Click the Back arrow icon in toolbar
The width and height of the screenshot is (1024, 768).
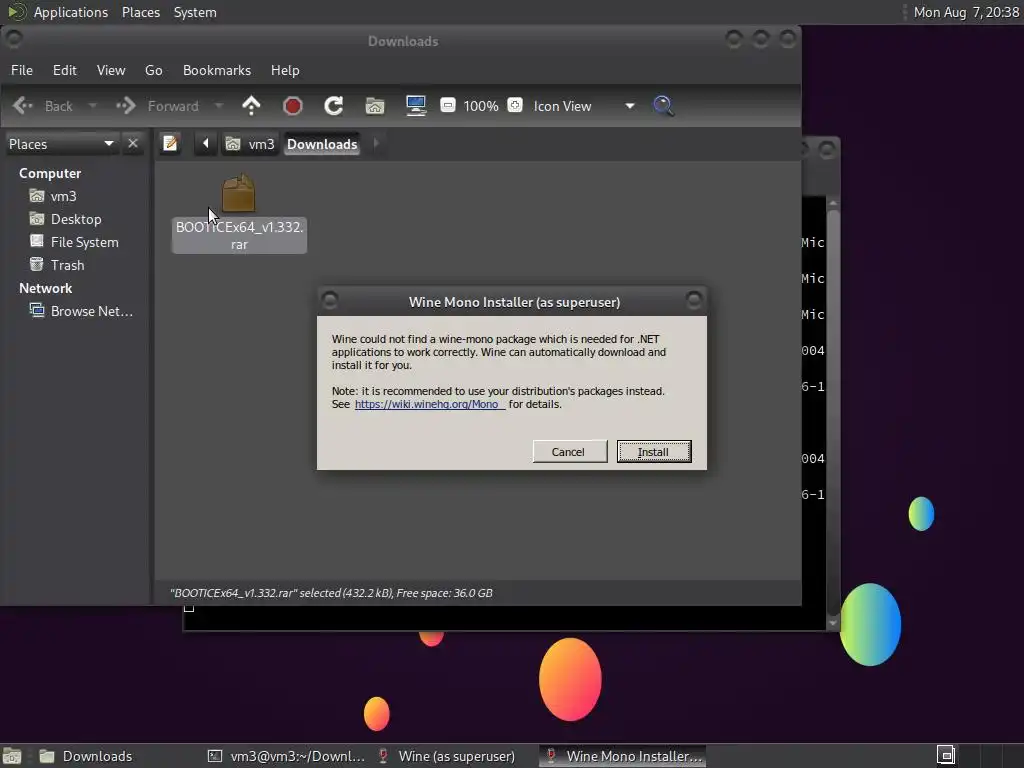tap(23, 106)
